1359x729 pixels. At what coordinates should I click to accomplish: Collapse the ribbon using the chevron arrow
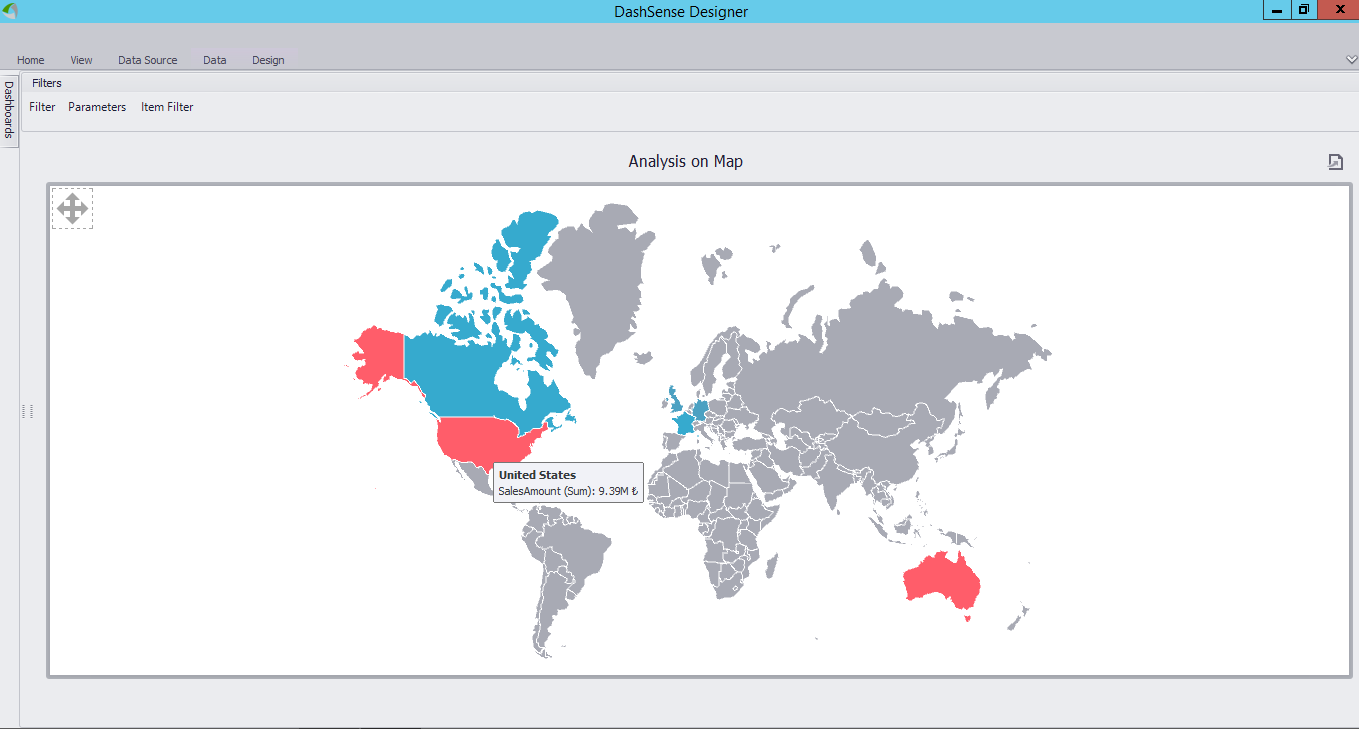(x=1352, y=60)
